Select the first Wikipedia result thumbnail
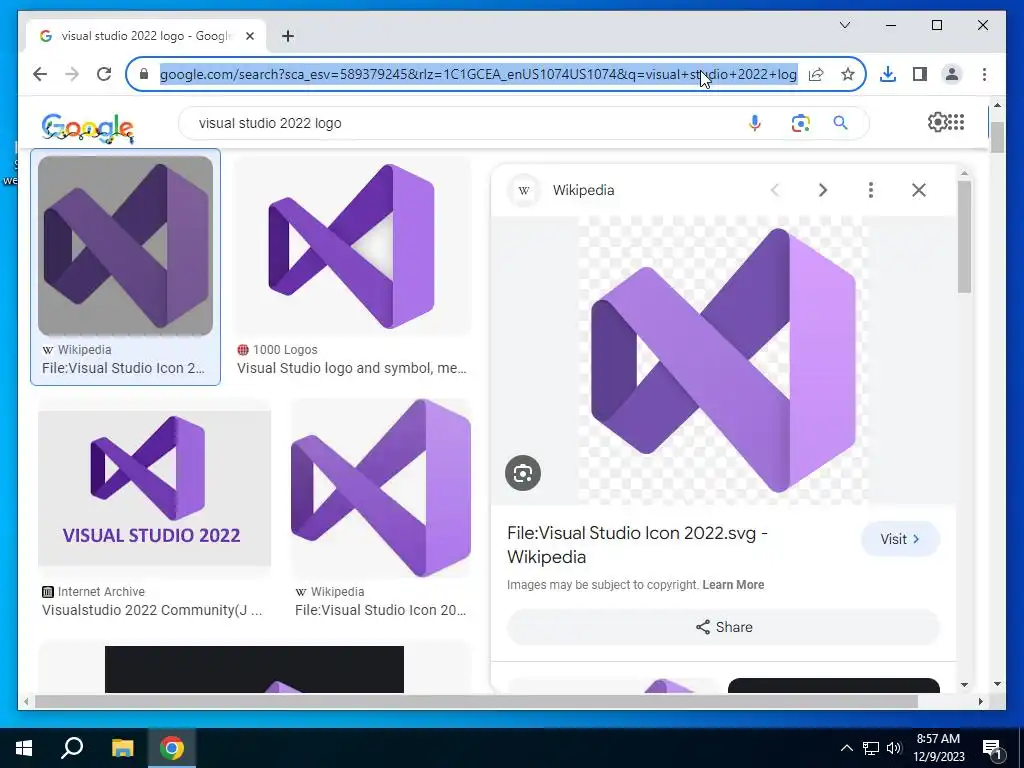Screen dimensions: 1024x768 125,246
